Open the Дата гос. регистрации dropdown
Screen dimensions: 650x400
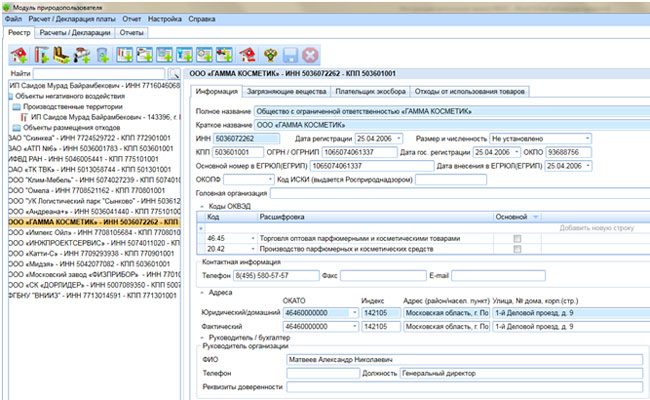tap(517, 152)
